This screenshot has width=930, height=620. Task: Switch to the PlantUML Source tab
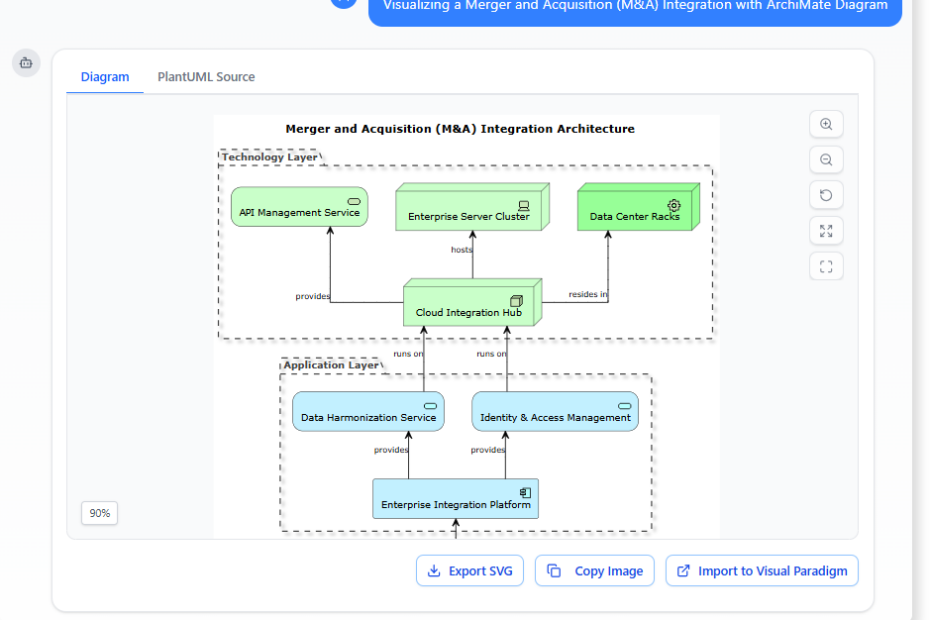(205, 76)
